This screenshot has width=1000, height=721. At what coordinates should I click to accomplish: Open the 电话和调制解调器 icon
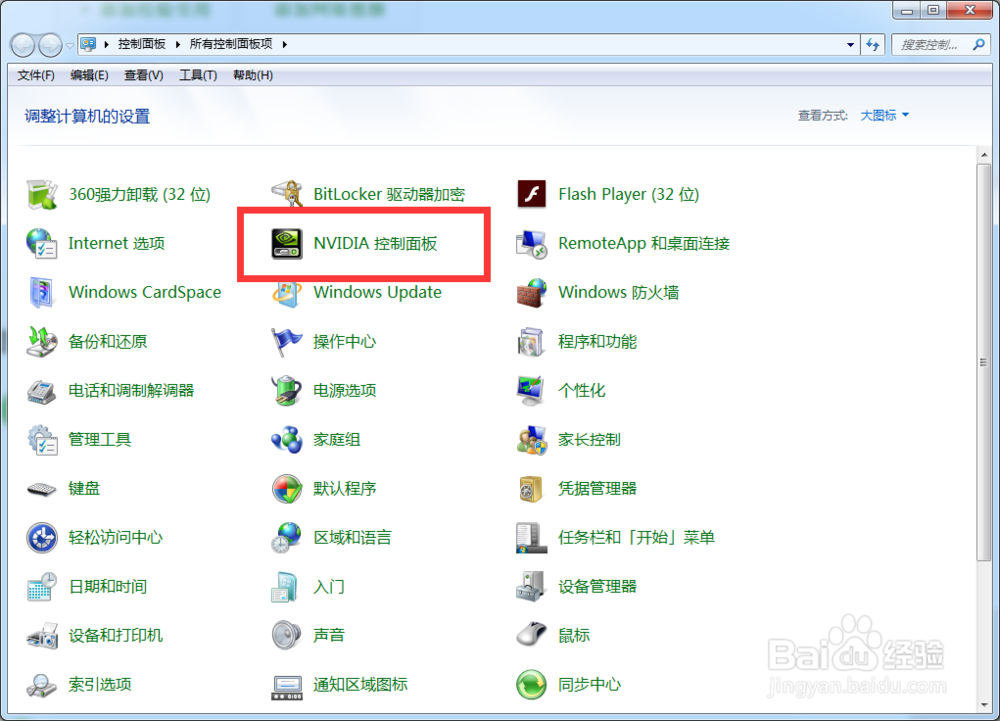tap(42, 390)
